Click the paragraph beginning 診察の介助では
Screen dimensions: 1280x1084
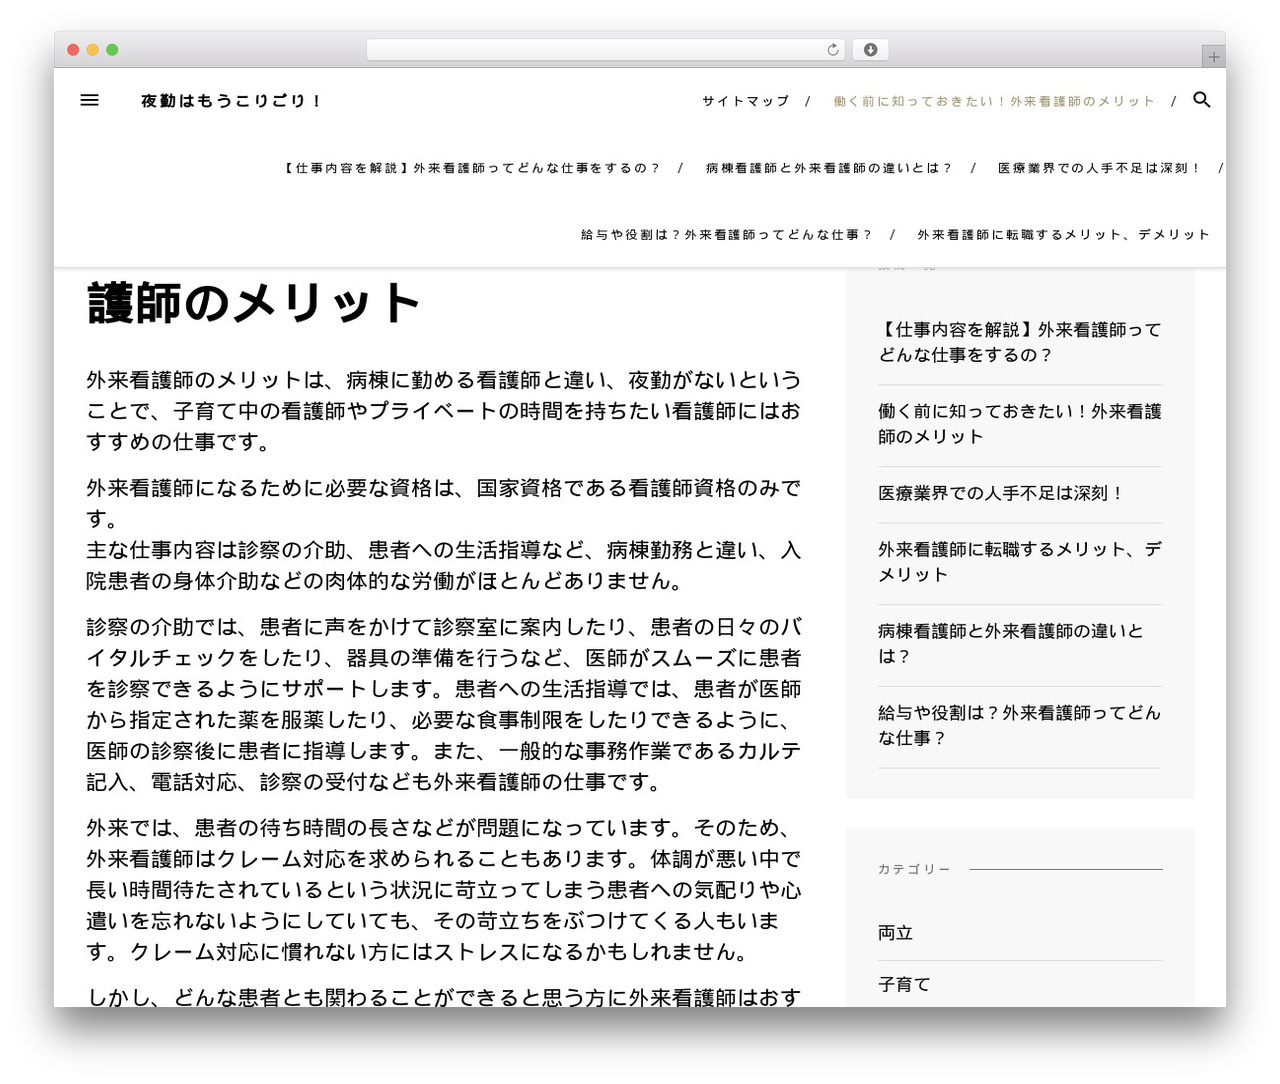tap(443, 705)
